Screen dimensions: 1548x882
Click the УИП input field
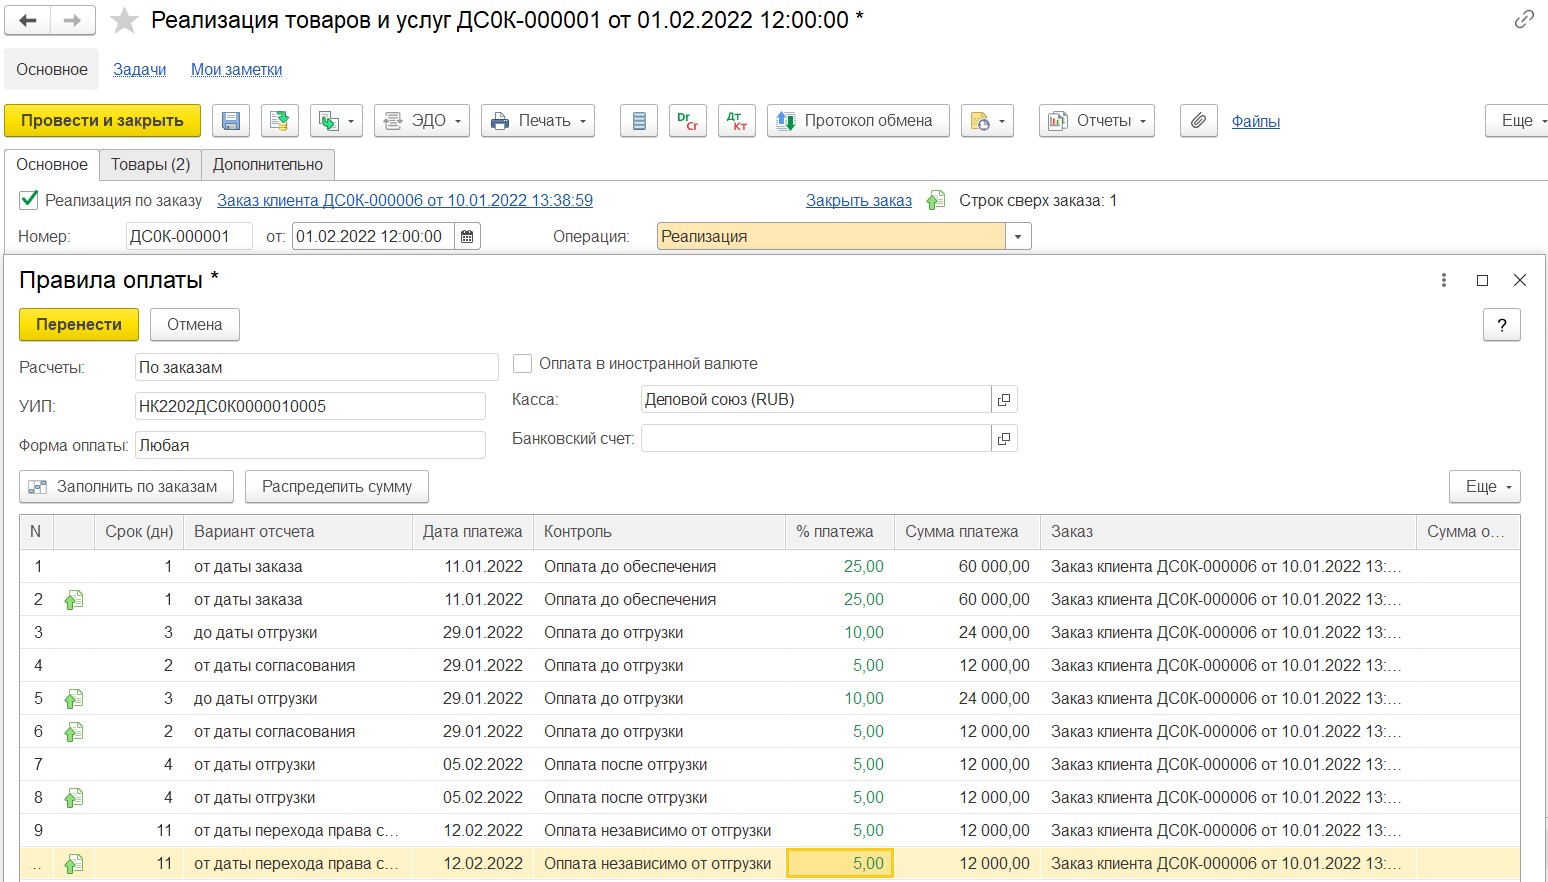pos(310,407)
